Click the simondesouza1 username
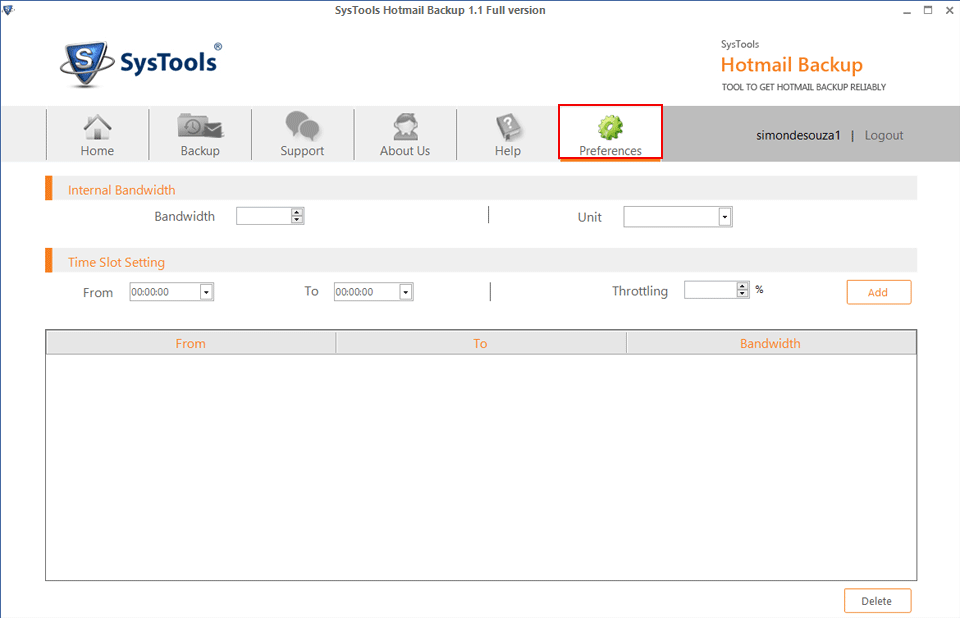The height and width of the screenshot is (618, 960). 798,135
